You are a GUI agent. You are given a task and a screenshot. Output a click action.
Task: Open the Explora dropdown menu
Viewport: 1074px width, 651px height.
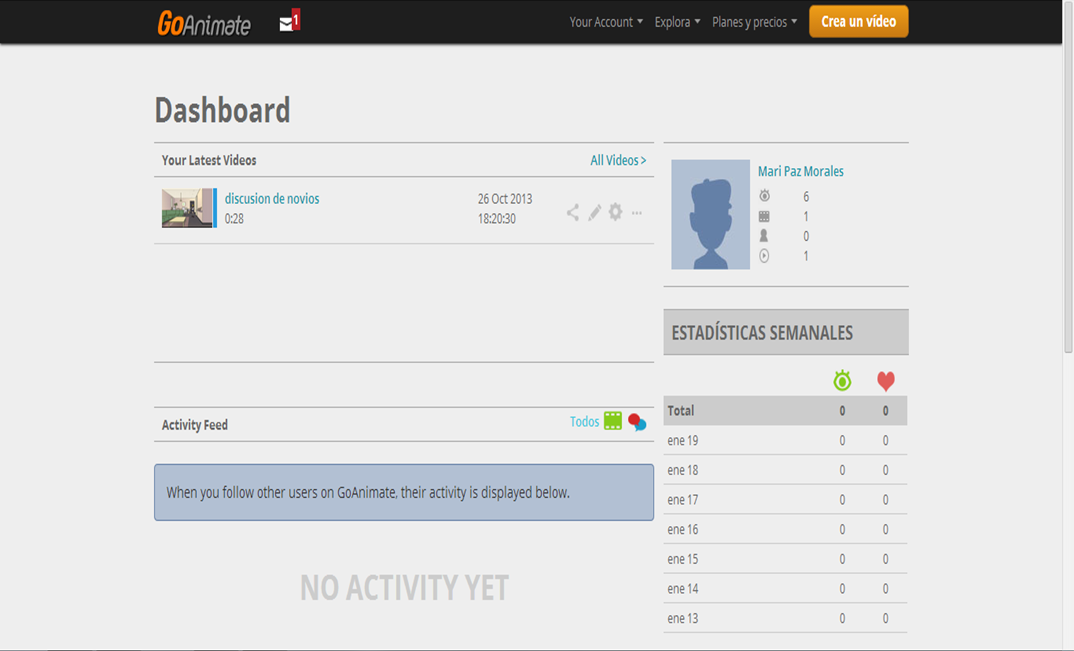click(x=677, y=22)
